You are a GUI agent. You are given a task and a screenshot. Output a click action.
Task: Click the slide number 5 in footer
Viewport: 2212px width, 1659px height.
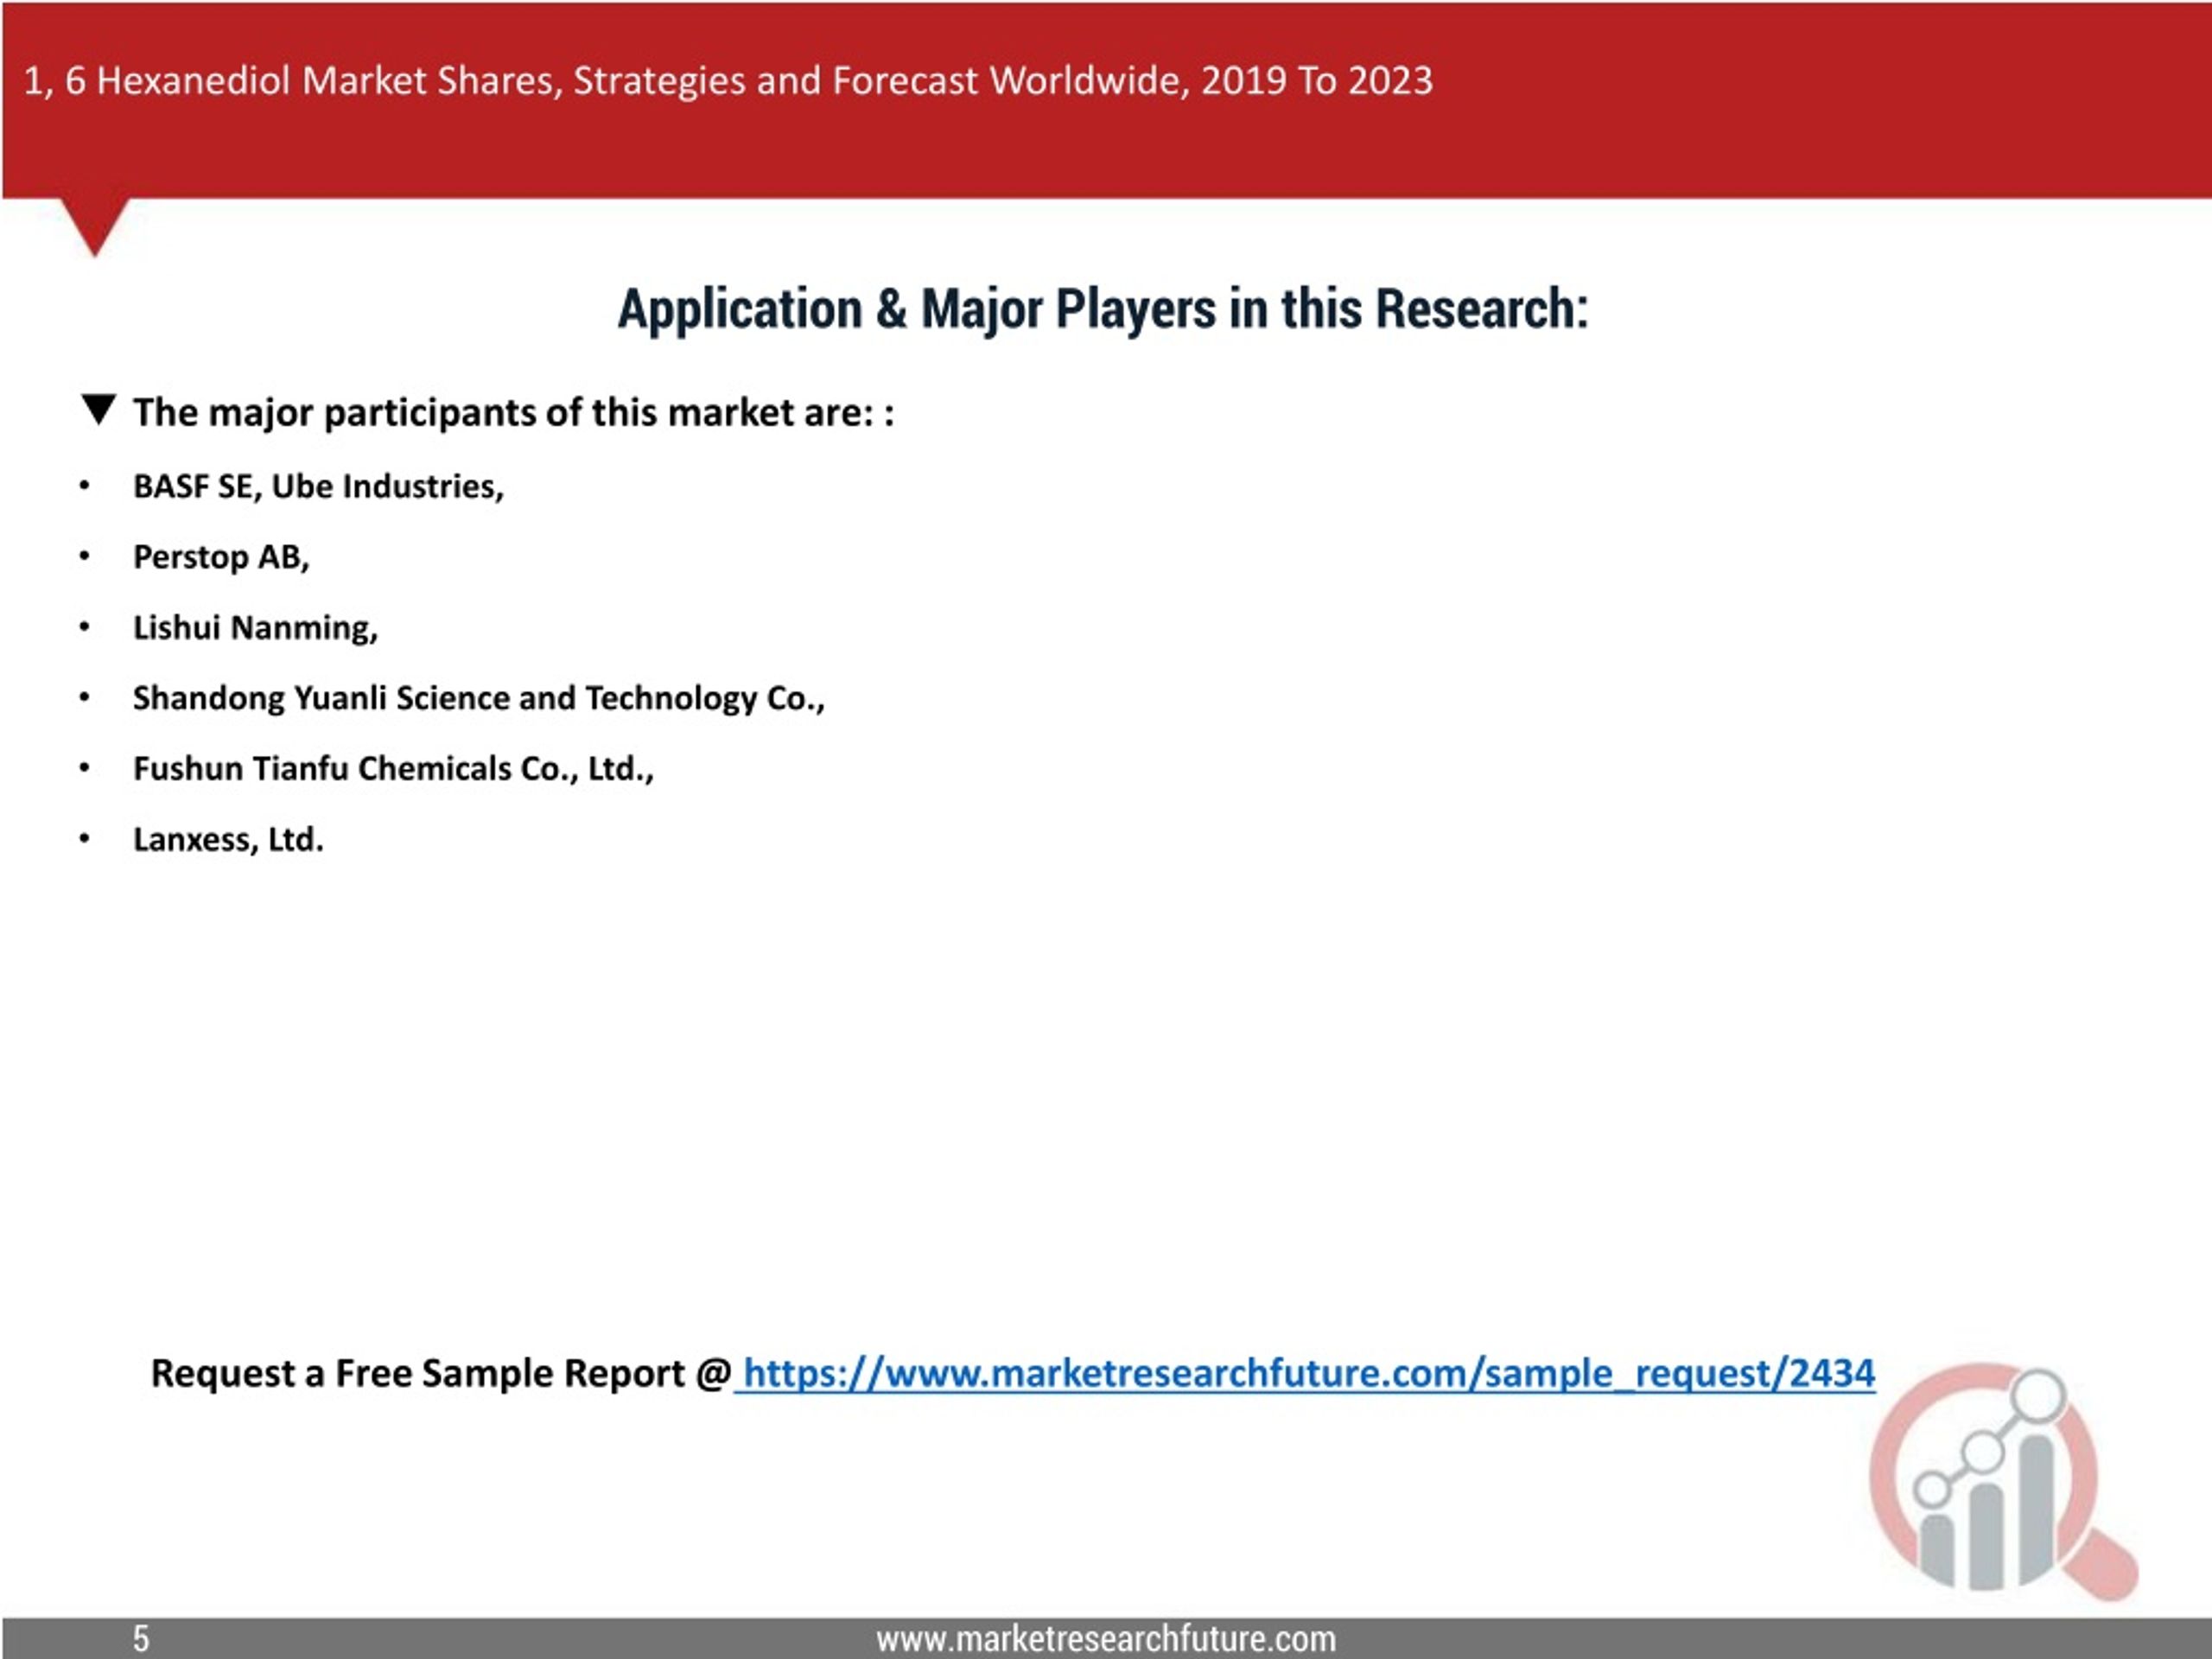coord(141,1639)
